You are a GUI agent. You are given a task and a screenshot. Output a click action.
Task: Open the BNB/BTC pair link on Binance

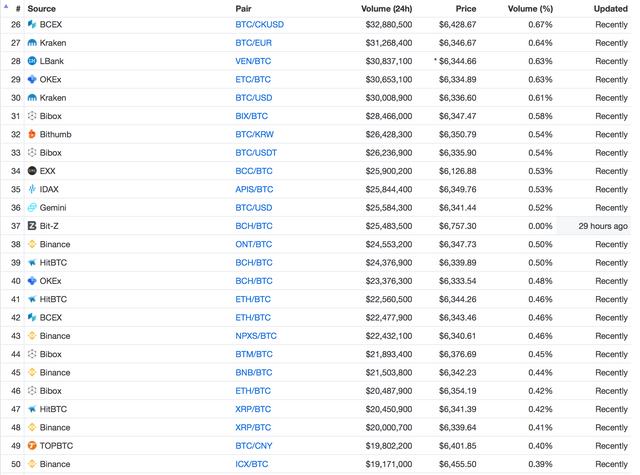pyautogui.click(x=253, y=372)
